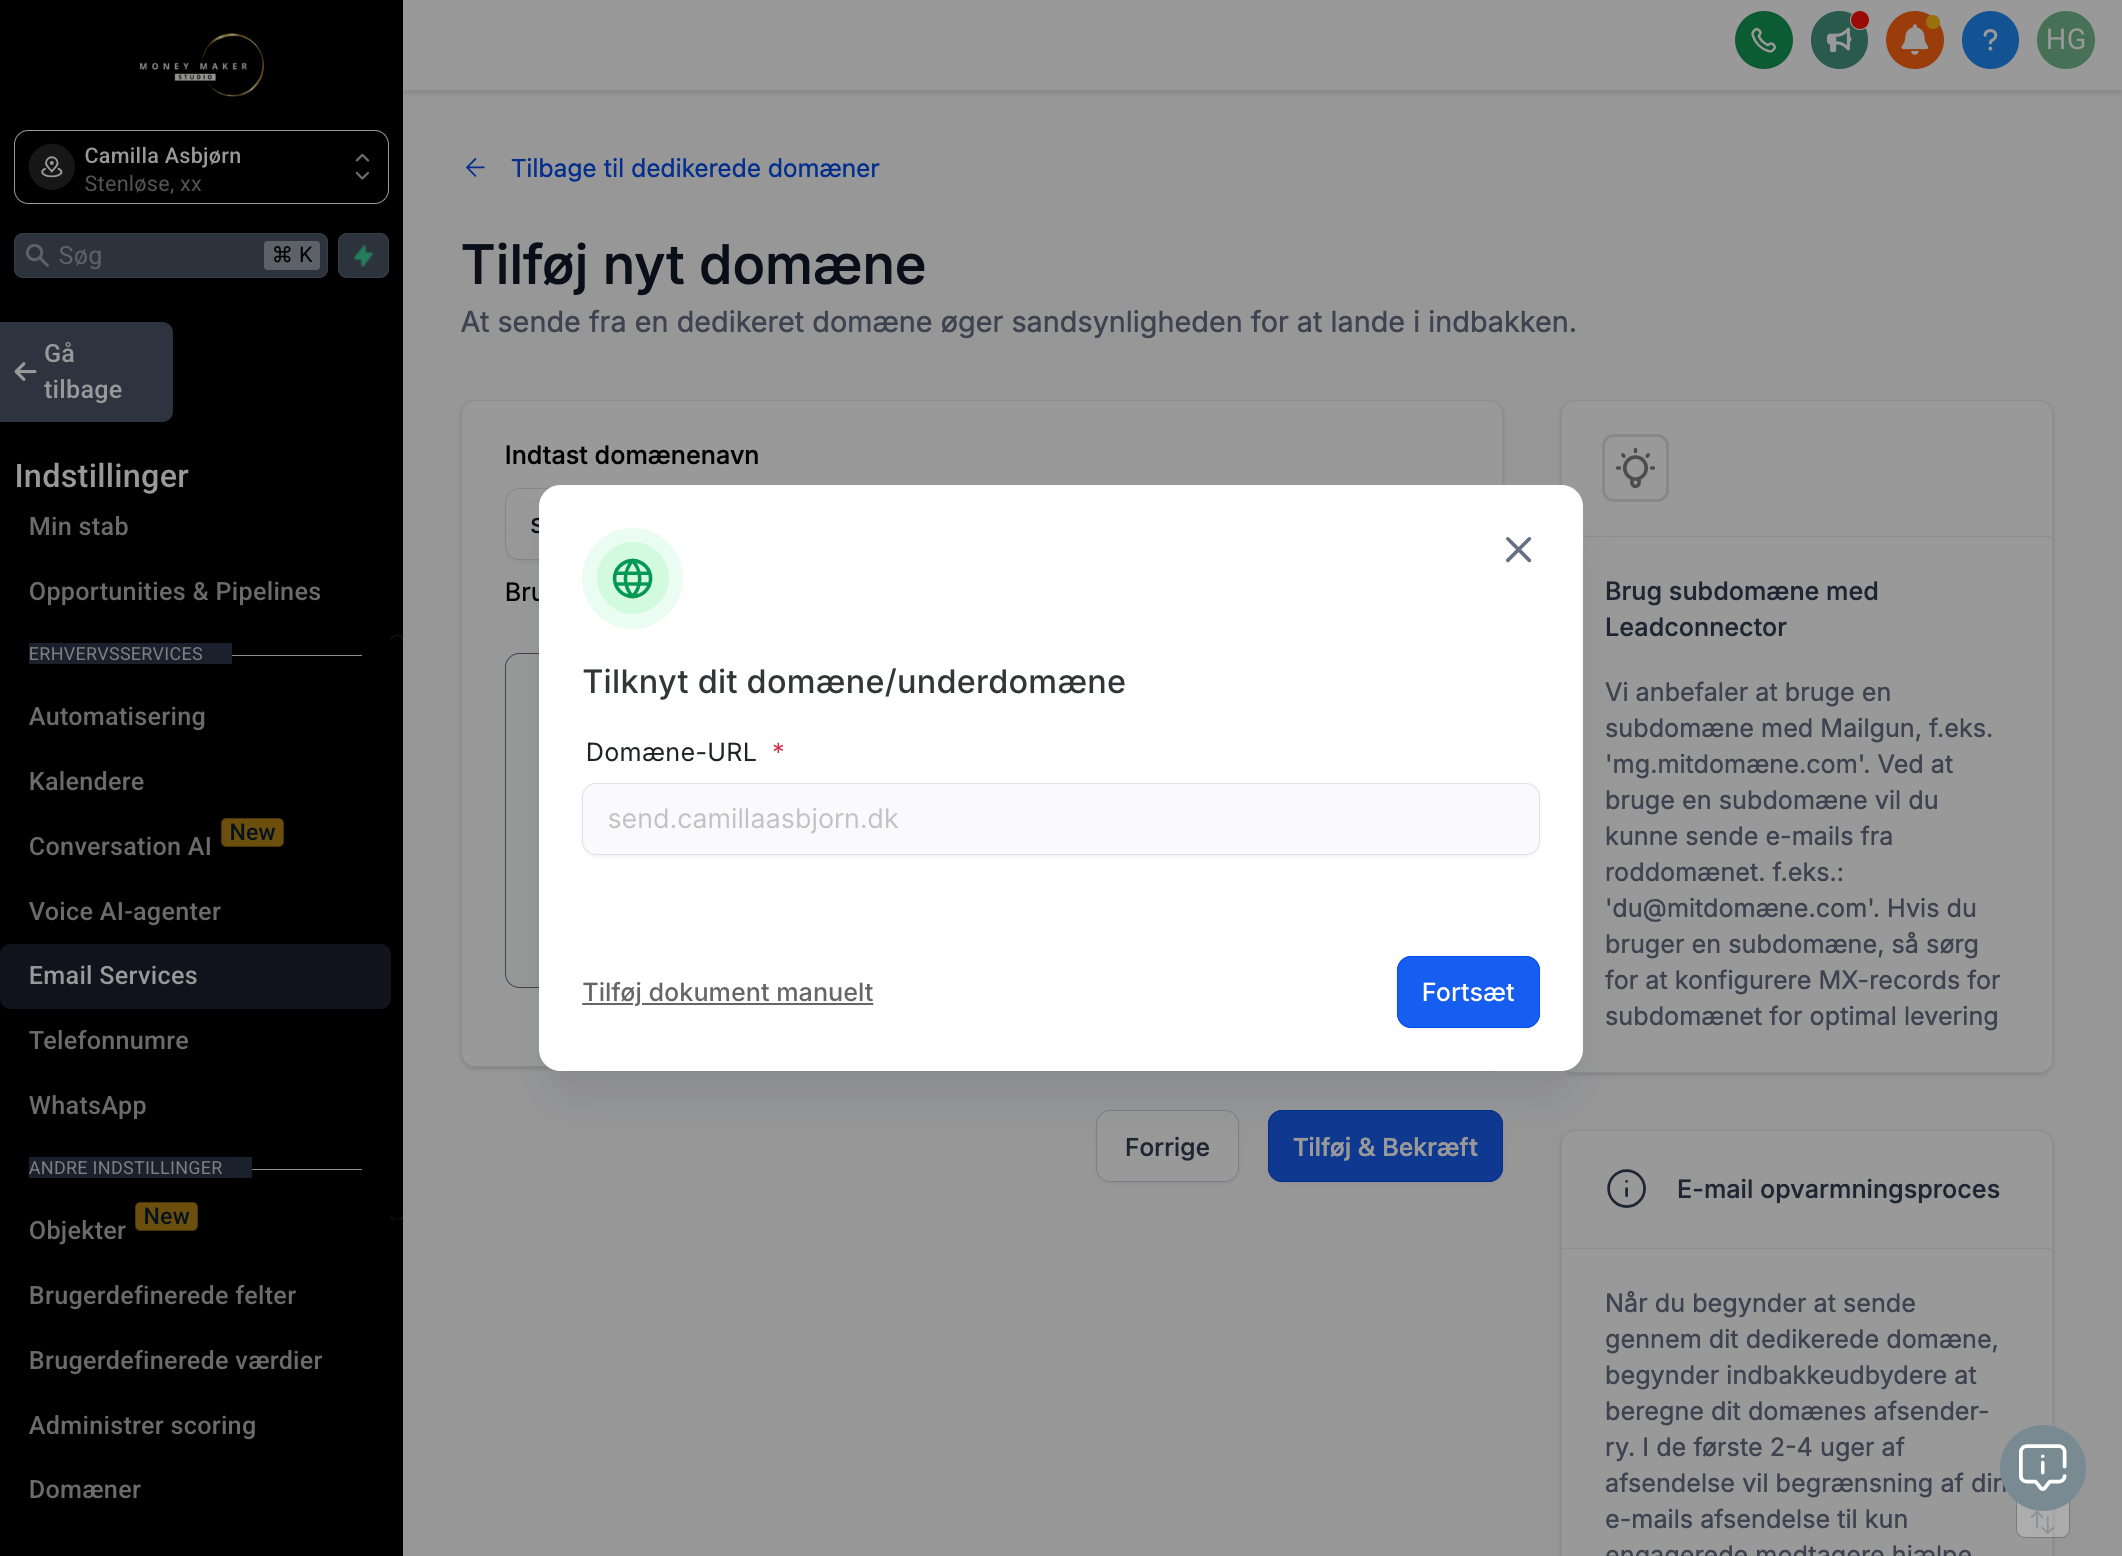Click the Fortsæt button
The height and width of the screenshot is (1556, 2122).
click(1467, 992)
